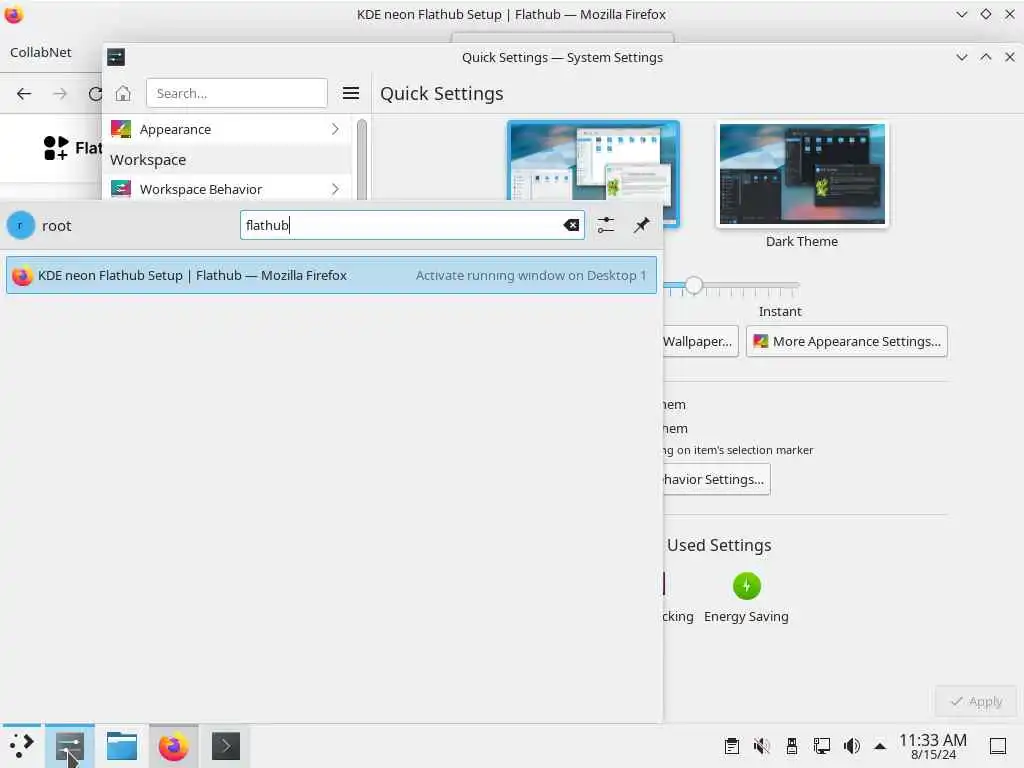Clear the flathub search text
Viewport: 1024px width, 768px height.
(571, 225)
